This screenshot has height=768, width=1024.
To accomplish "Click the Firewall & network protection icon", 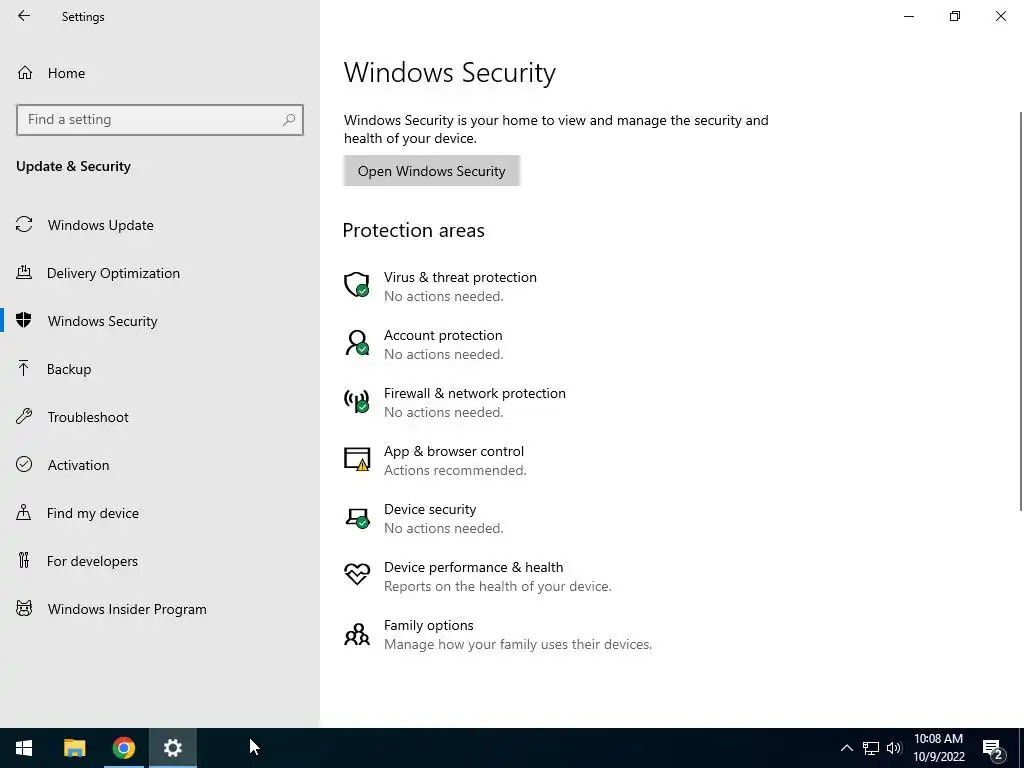I will click(x=357, y=401).
